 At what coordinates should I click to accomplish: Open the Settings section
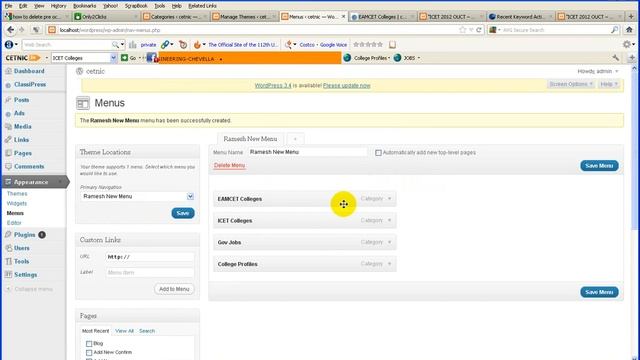coord(25,275)
